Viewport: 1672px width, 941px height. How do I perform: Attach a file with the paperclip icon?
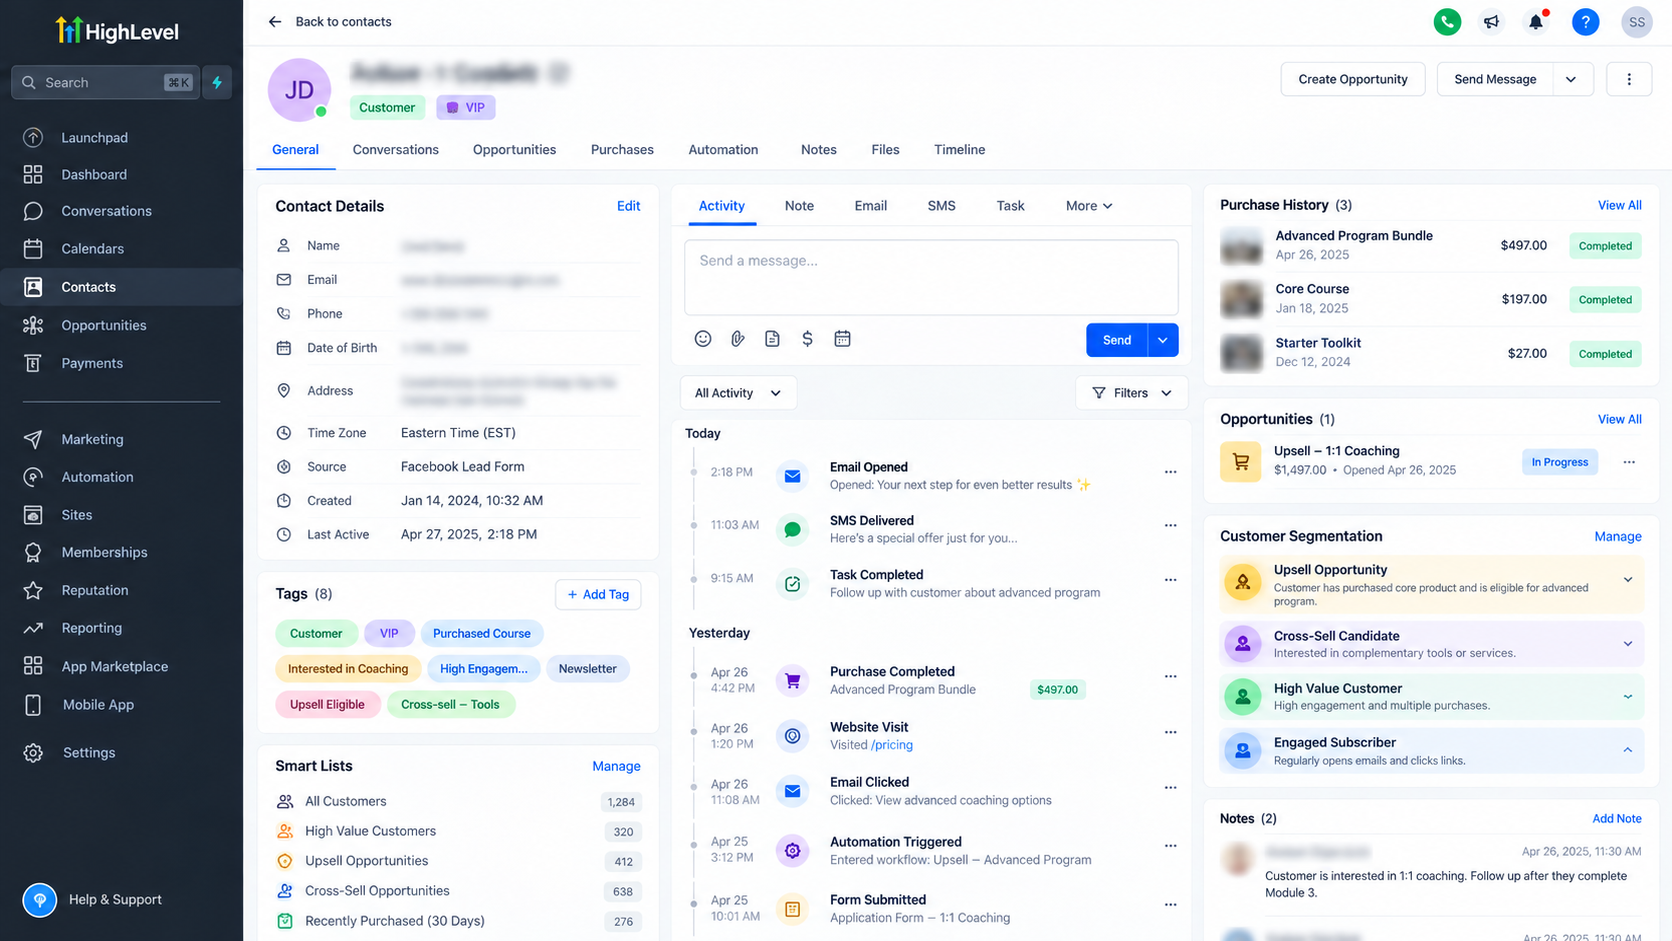(x=738, y=339)
